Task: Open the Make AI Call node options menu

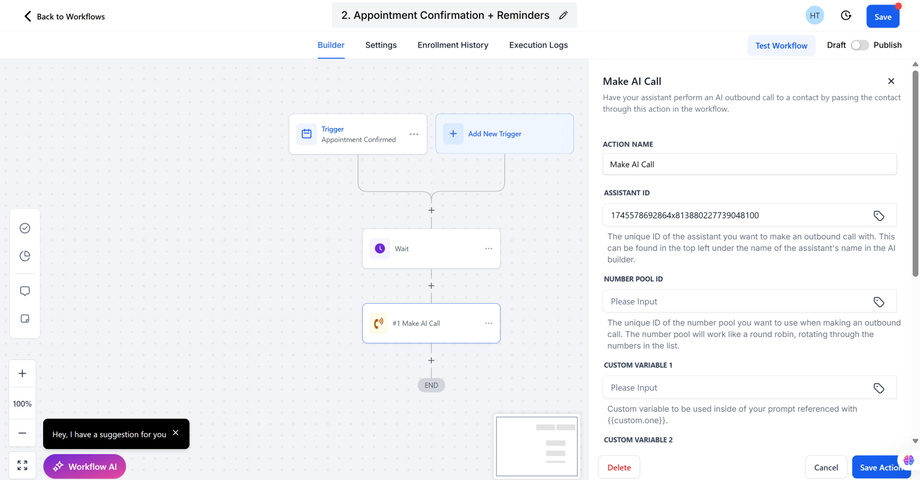Action: coord(489,324)
